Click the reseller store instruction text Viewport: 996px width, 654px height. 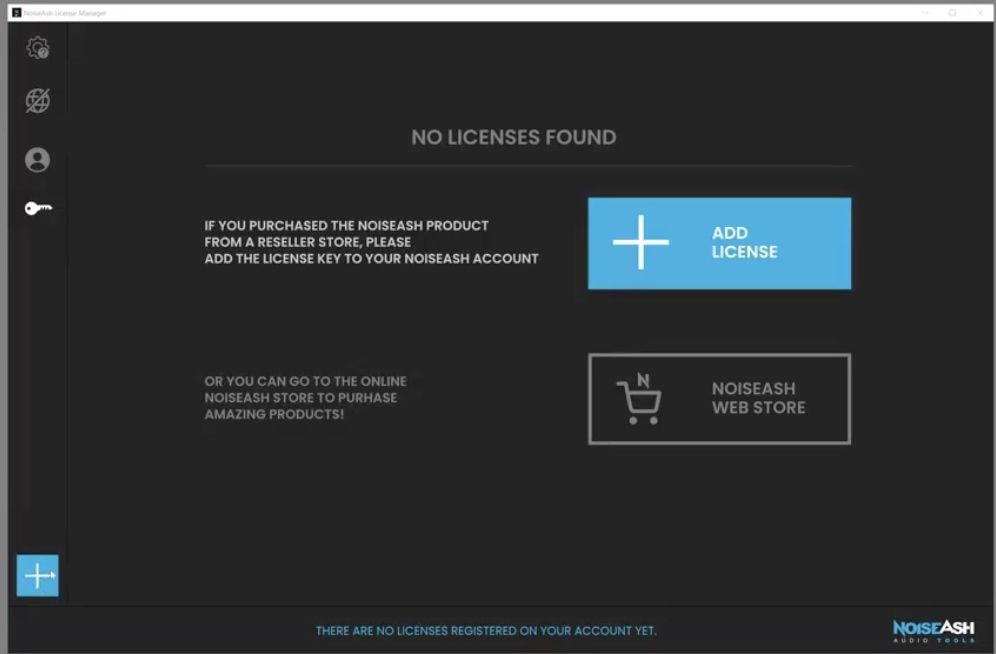click(x=371, y=242)
